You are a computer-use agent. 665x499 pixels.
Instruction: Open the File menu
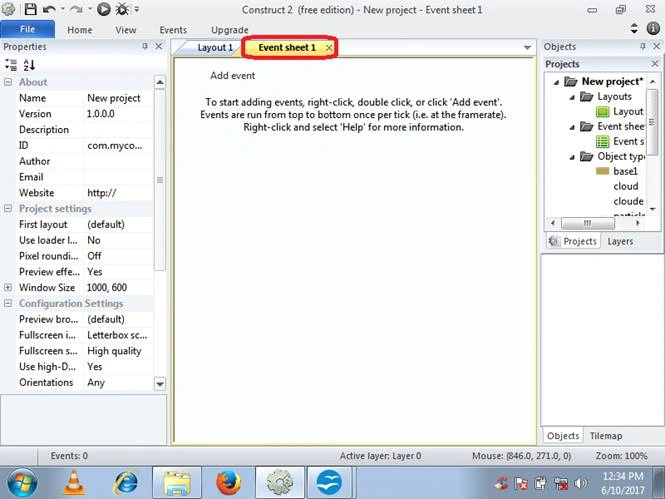28,29
